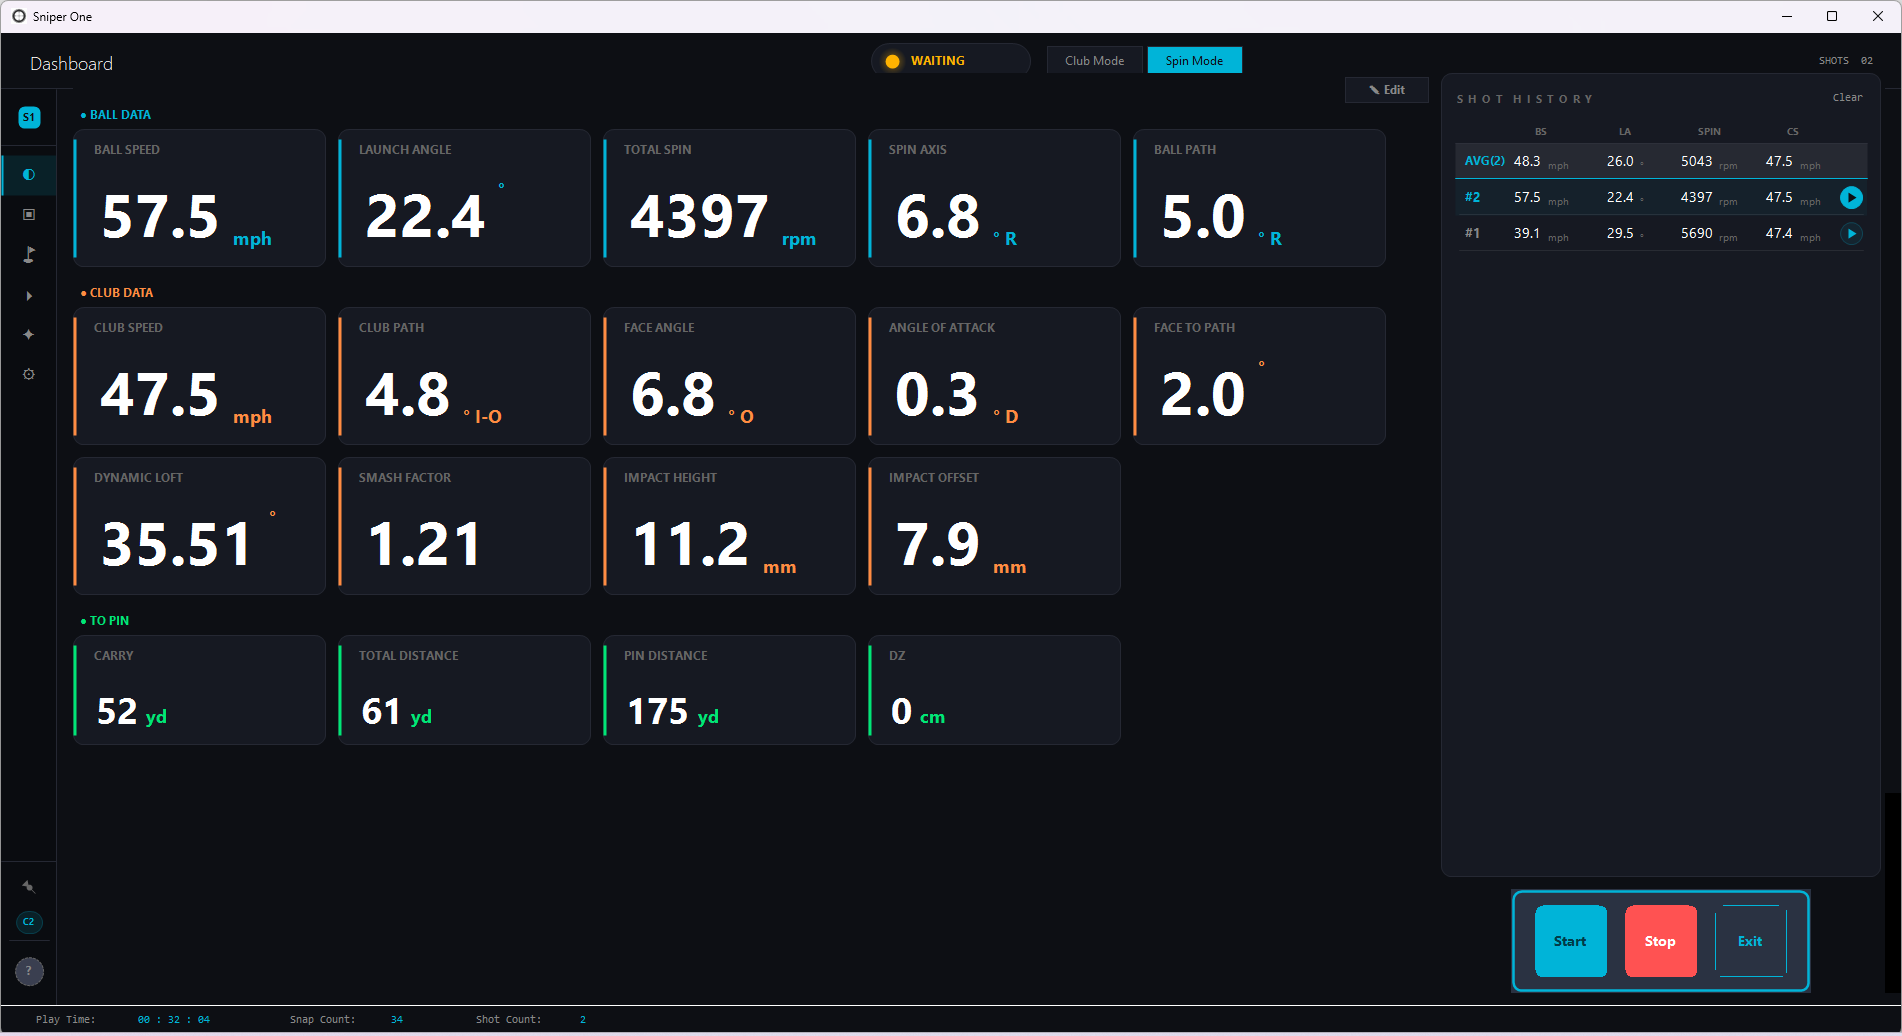Click the S1 badge in the sidebar
The width and height of the screenshot is (1902, 1036).
(x=29, y=117)
